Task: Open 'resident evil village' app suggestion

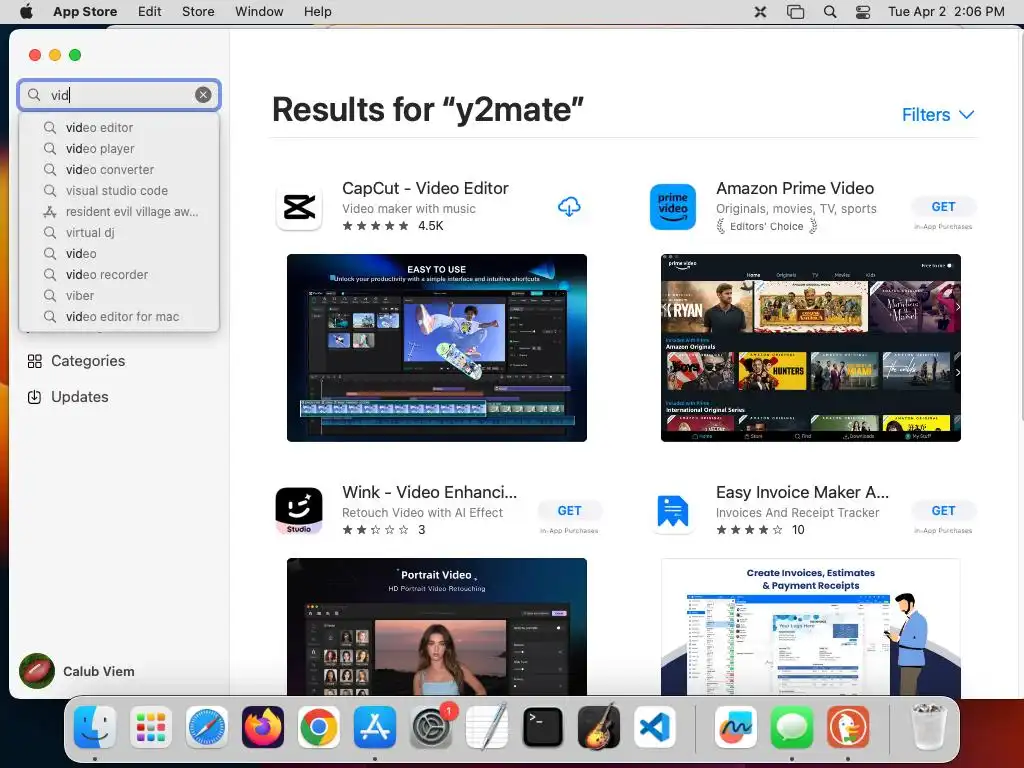Action: pos(120,211)
